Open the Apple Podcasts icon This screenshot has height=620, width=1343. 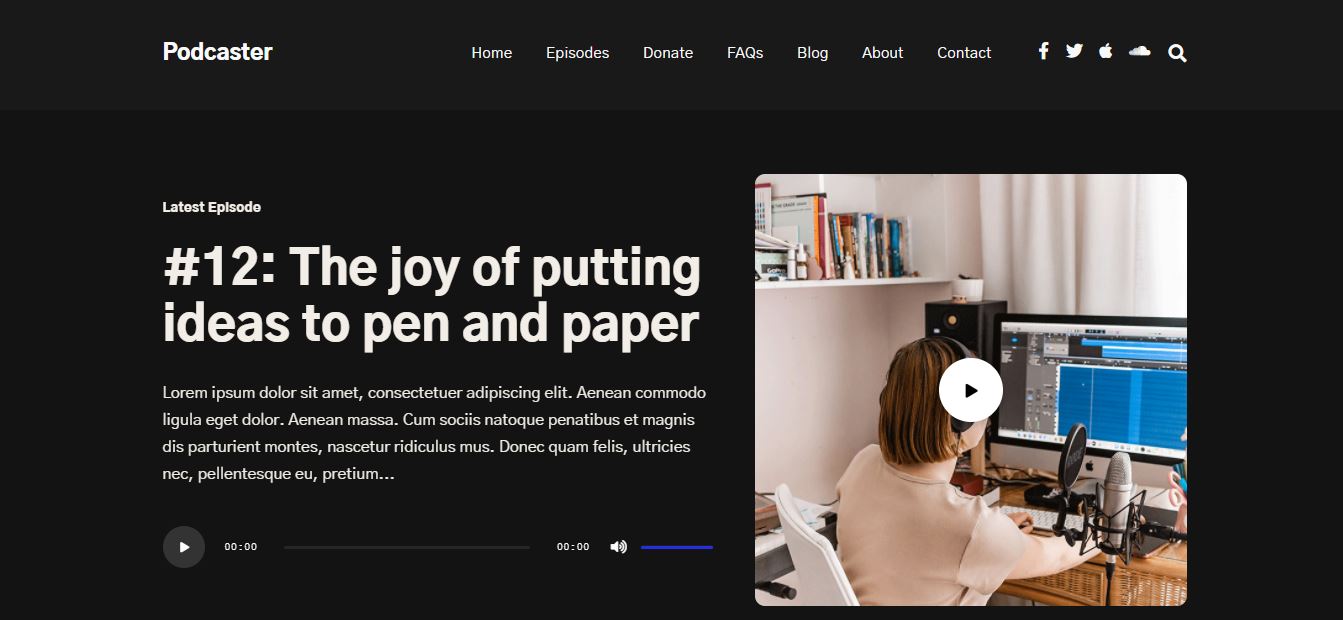coord(1105,51)
